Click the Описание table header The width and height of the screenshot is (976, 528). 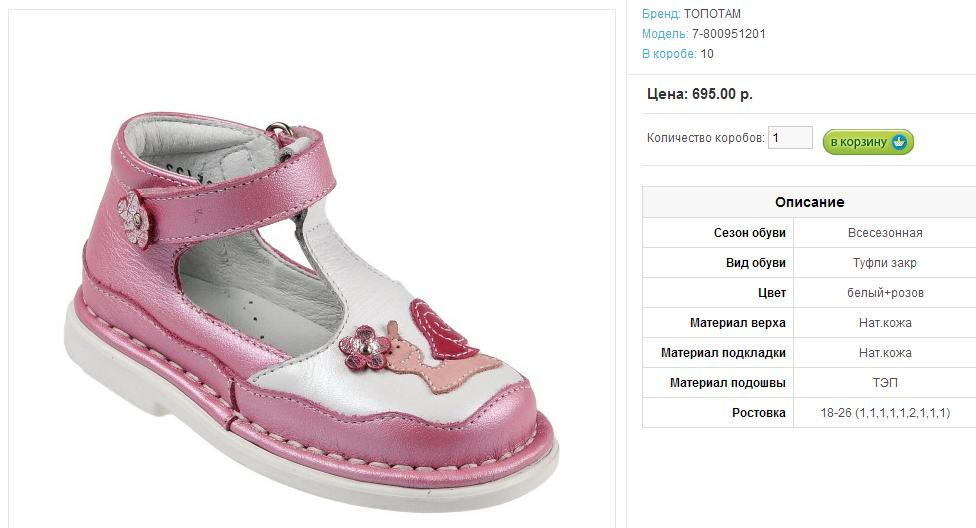[x=809, y=202]
